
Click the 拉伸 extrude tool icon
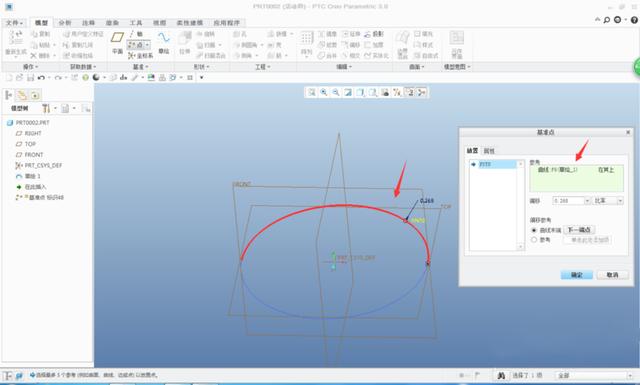[x=184, y=42]
